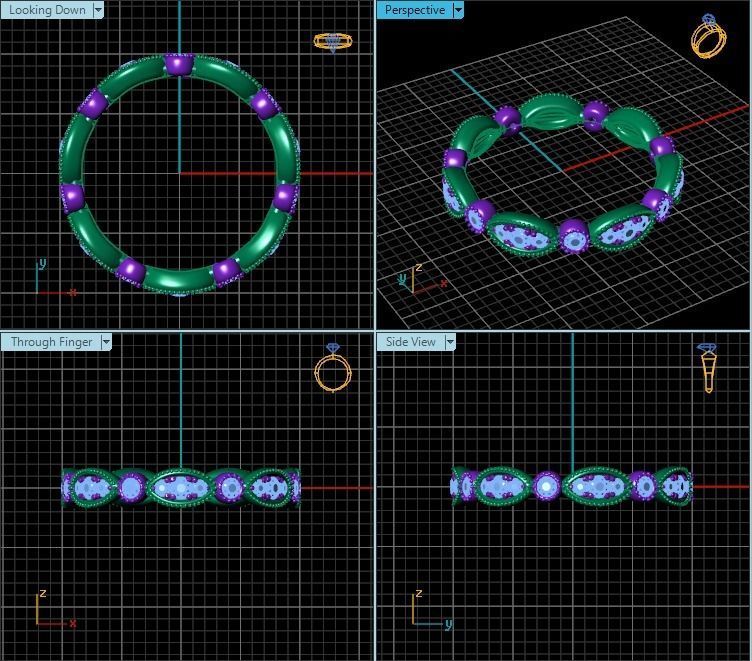
Task: Click the axis indicator in Looking Down view
Action: [55, 277]
